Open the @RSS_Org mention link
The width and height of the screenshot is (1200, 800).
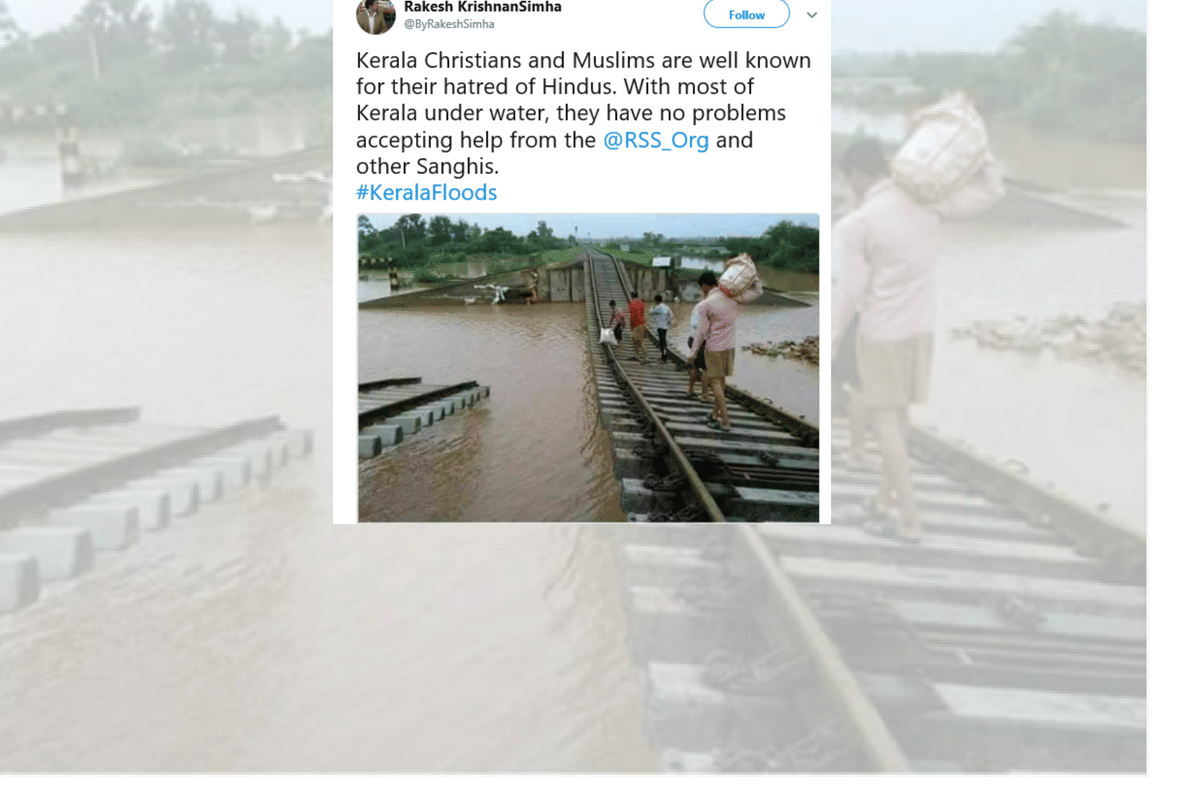click(x=656, y=140)
